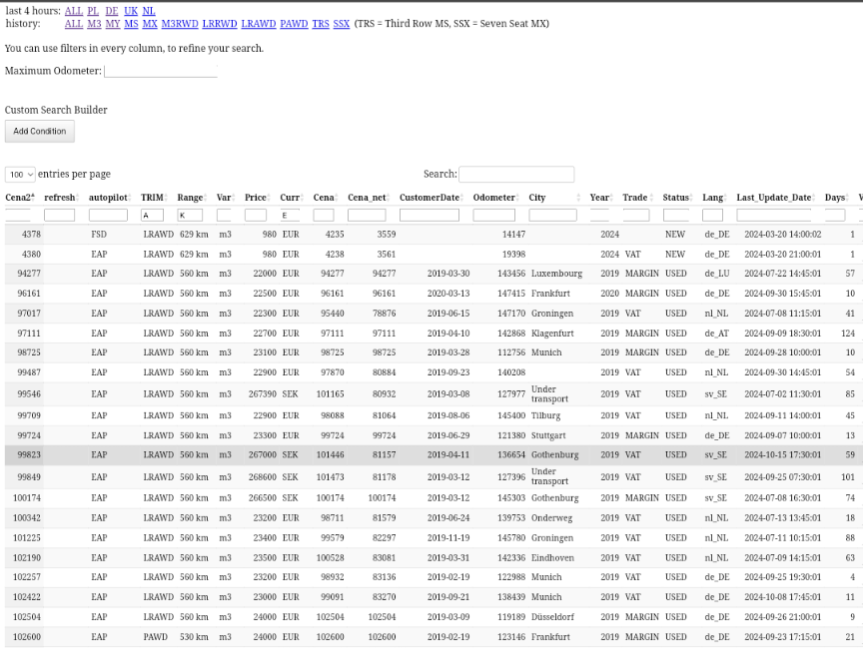The width and height of the screenshot is (863, 648).
Task: Sort table by refresh column header
Action: click(x=59, y=198)
